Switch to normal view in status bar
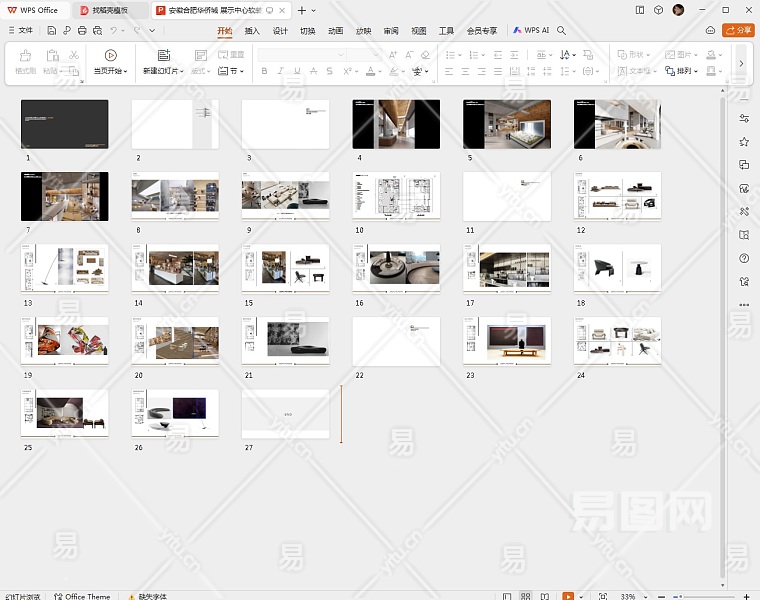Viewport: 760px width, 600px height. click(506, 596)
